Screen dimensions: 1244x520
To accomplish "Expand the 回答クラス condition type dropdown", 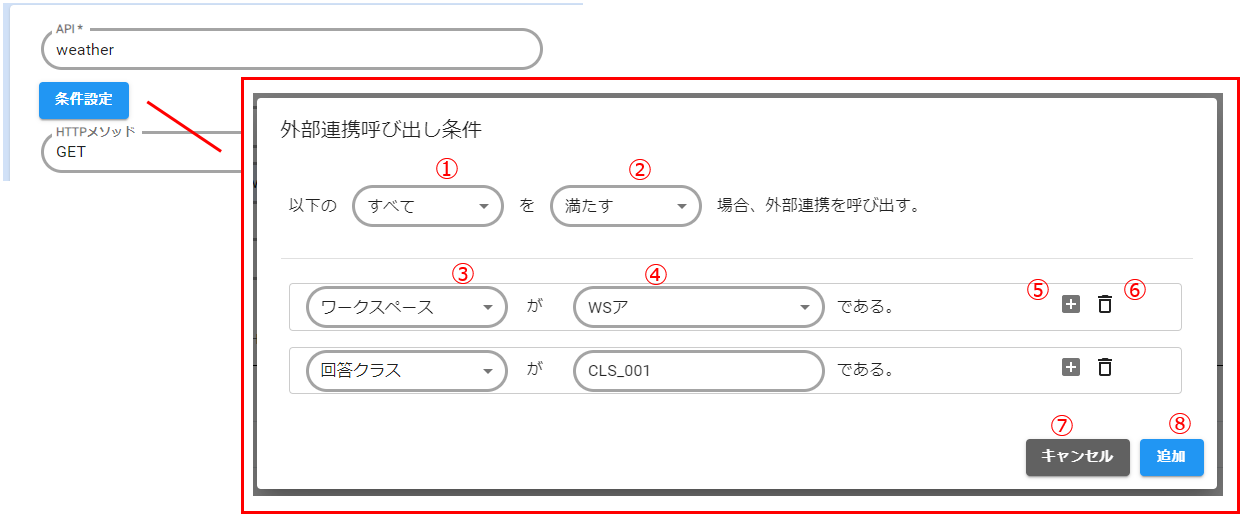I will tap(406, 370).
